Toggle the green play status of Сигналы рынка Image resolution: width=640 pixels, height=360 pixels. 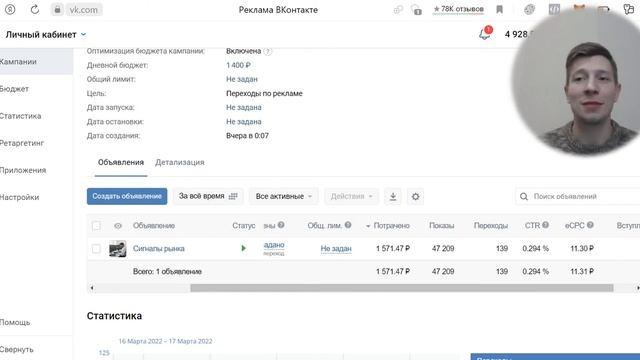click(x=244, y=248)
